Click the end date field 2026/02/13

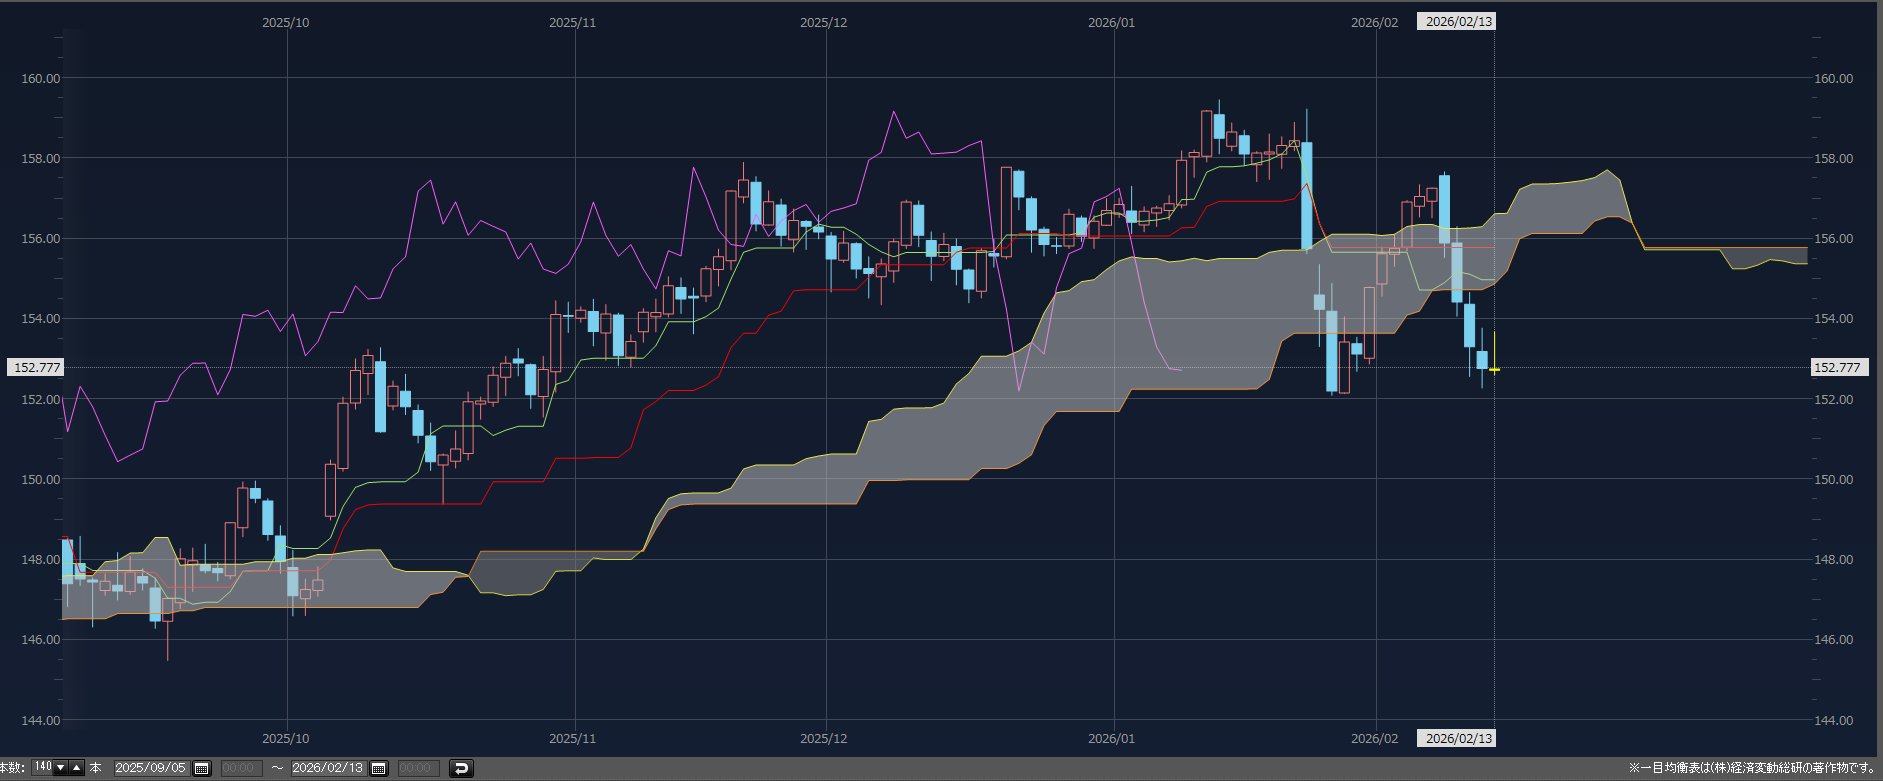(x=327, y=768)
